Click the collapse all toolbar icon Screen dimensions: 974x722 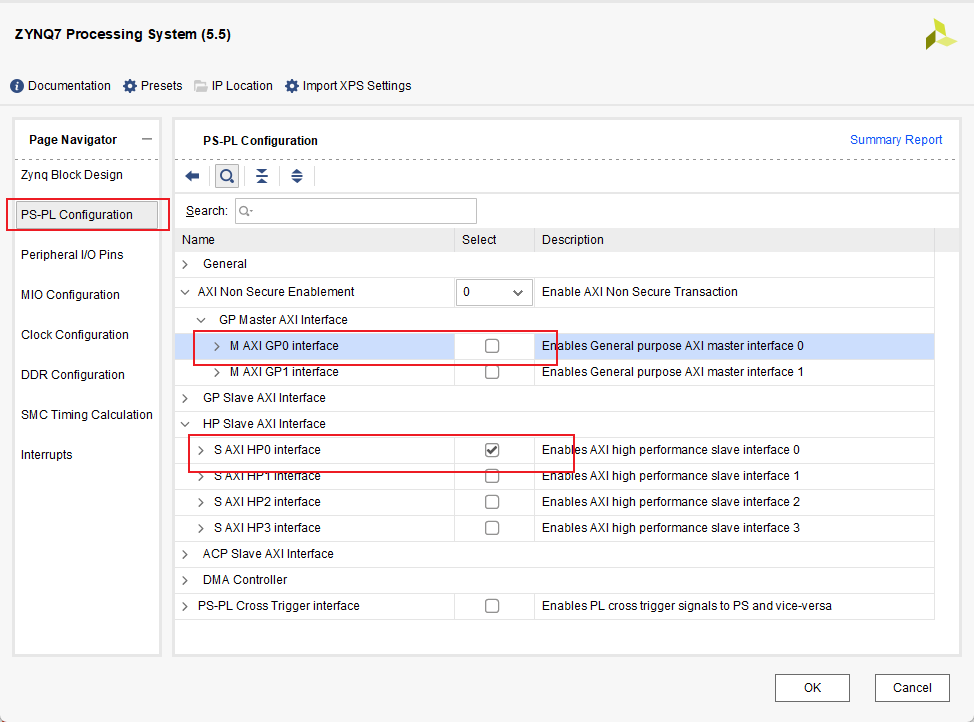tap(262, 176)
